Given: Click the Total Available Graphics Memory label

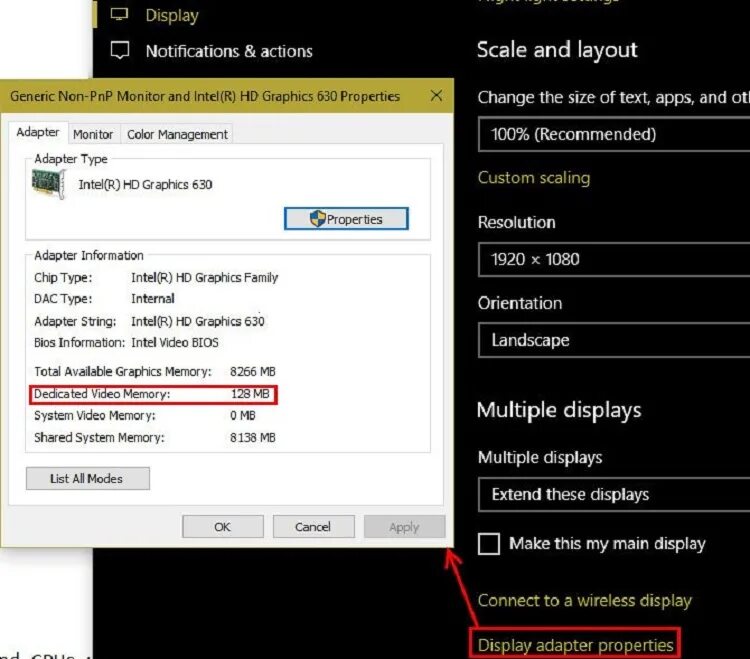Looking at the screenshot, I should [x=122, y=372].
